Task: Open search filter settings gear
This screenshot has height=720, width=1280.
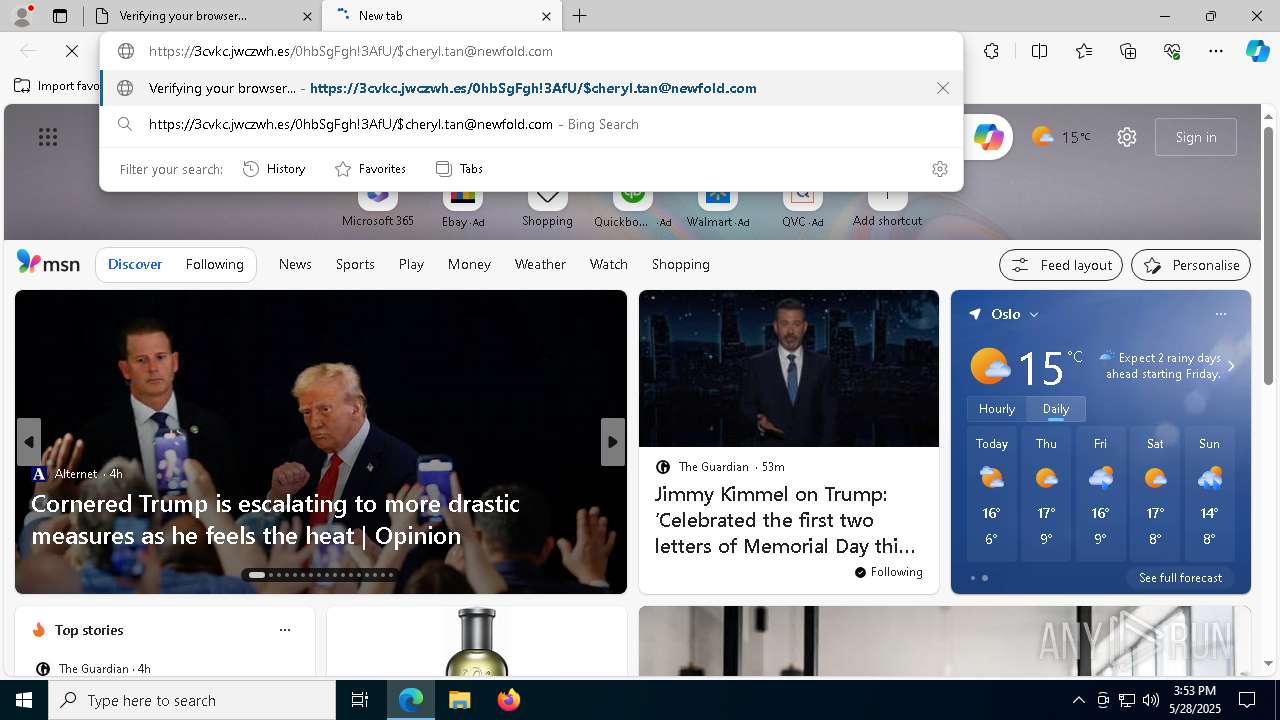Action: (939, 169)
